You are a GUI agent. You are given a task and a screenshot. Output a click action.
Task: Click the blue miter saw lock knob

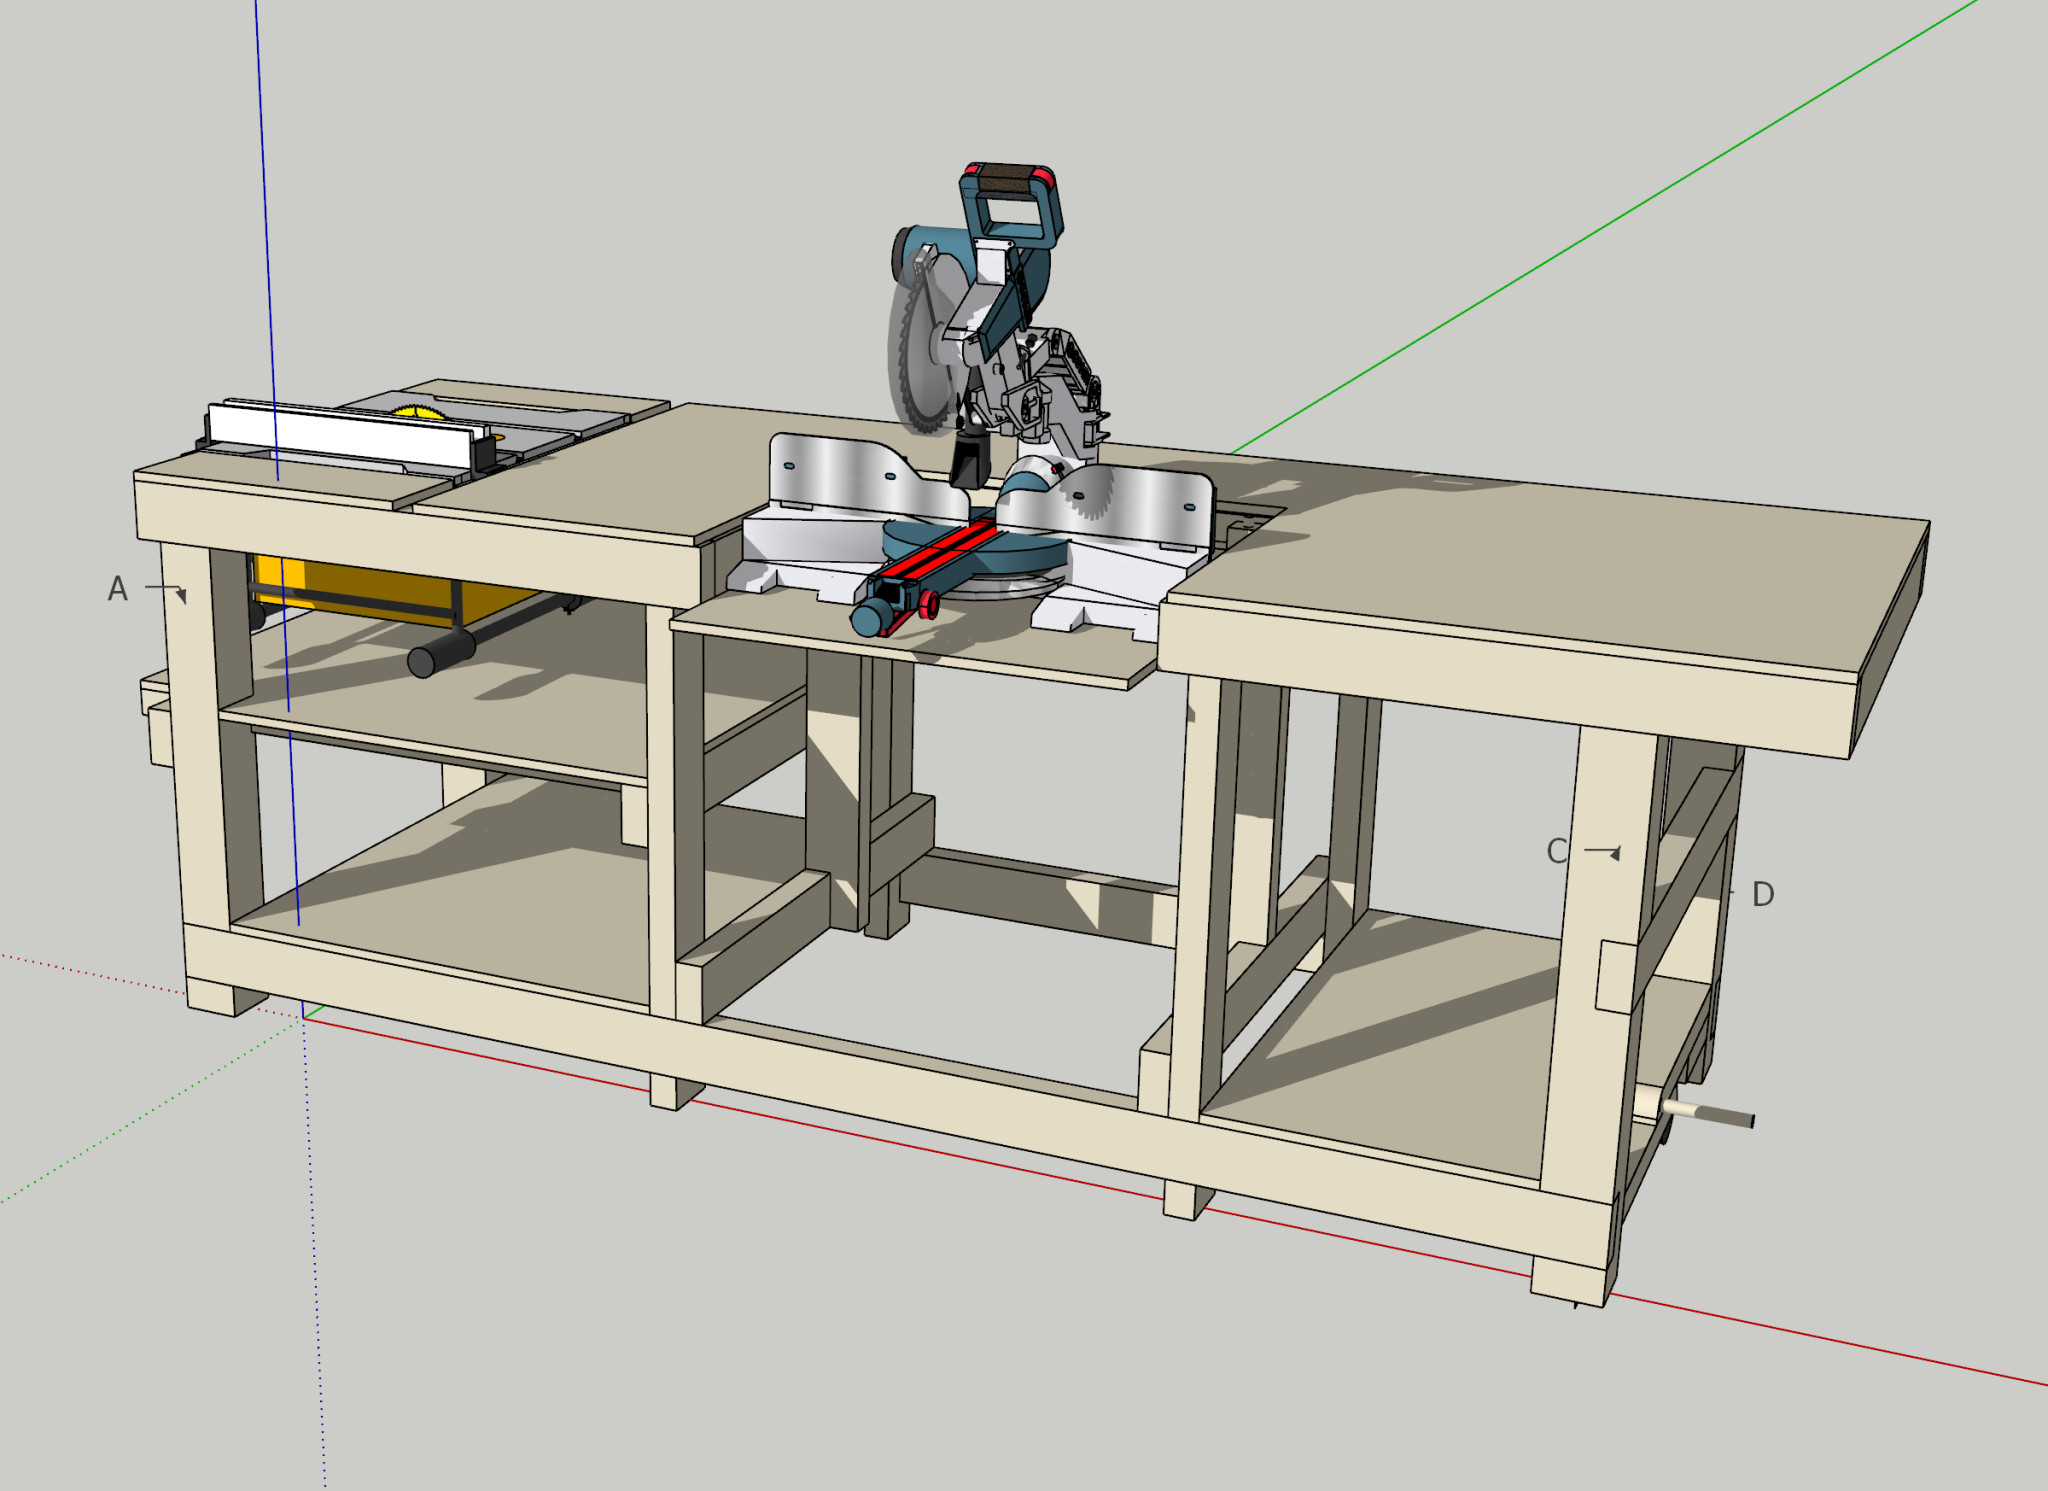(x=868, y=620)
